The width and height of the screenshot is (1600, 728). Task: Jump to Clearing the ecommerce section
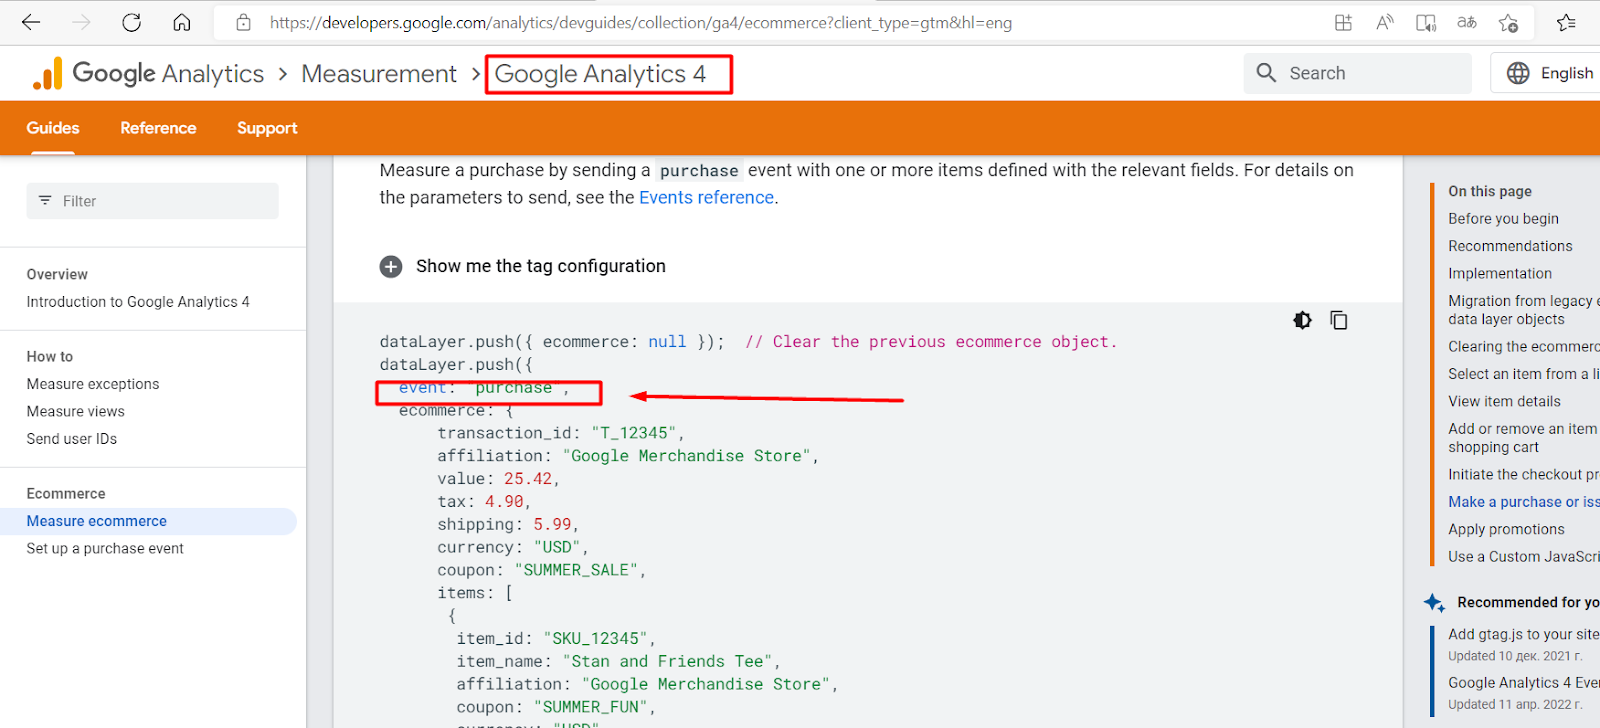click(1524, 347)
